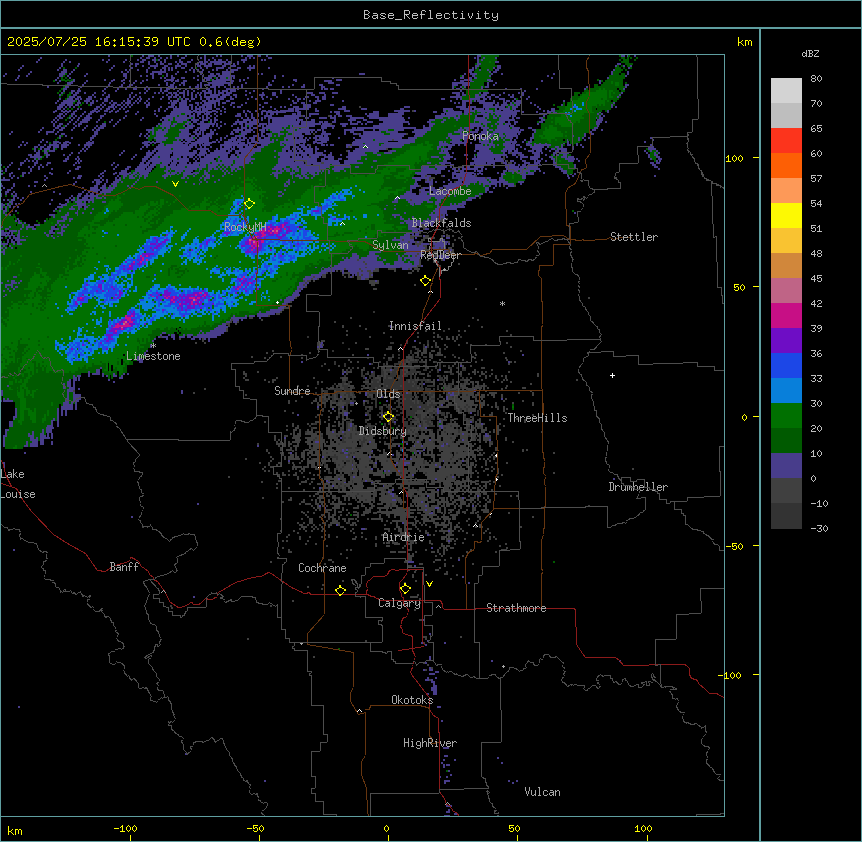Click the dark green 10-20 dBZ legend swatch
This screenshot has height=842, width=862.
[x=786, y=440]
